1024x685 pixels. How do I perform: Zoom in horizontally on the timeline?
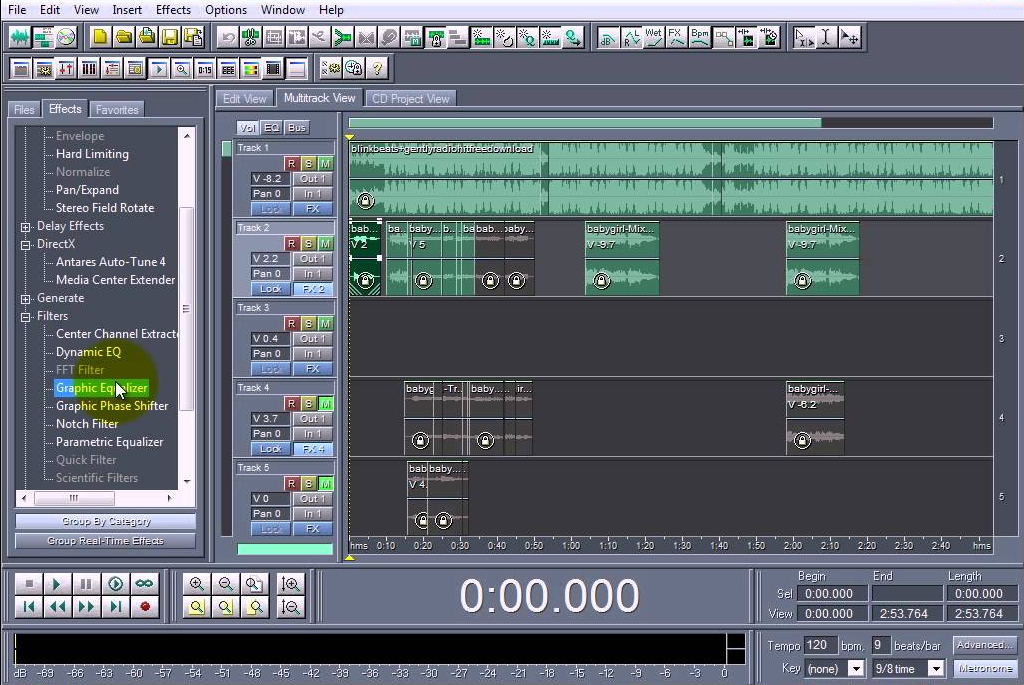(197, 583)
